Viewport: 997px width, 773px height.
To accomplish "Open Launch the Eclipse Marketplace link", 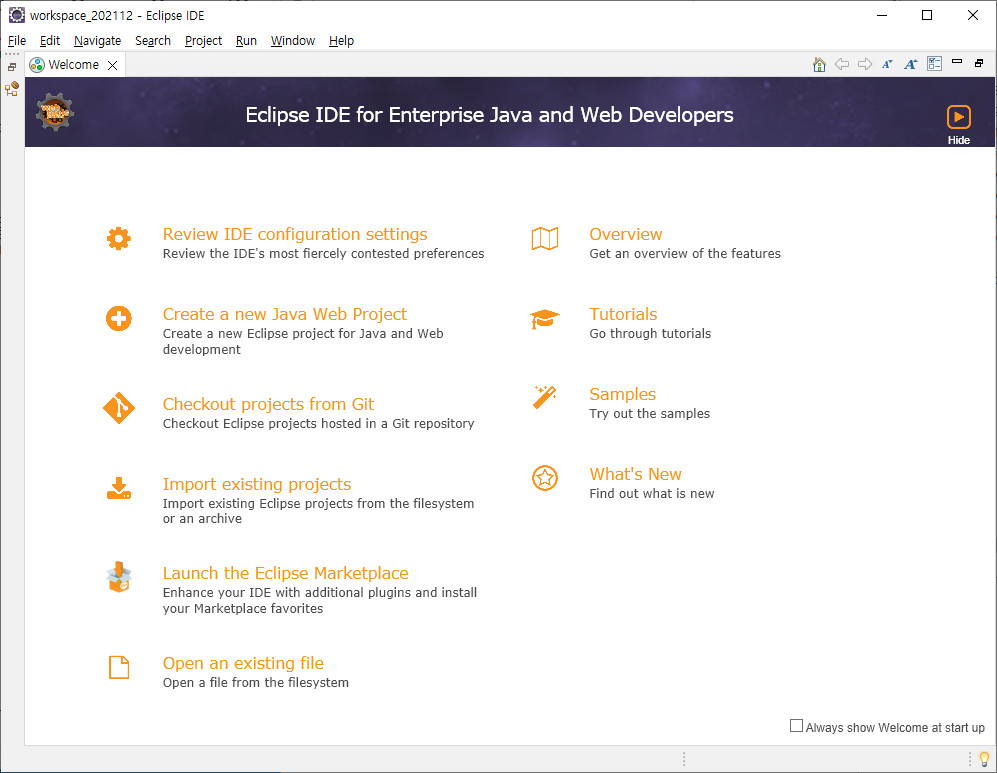I will click(x=285, y=573).
